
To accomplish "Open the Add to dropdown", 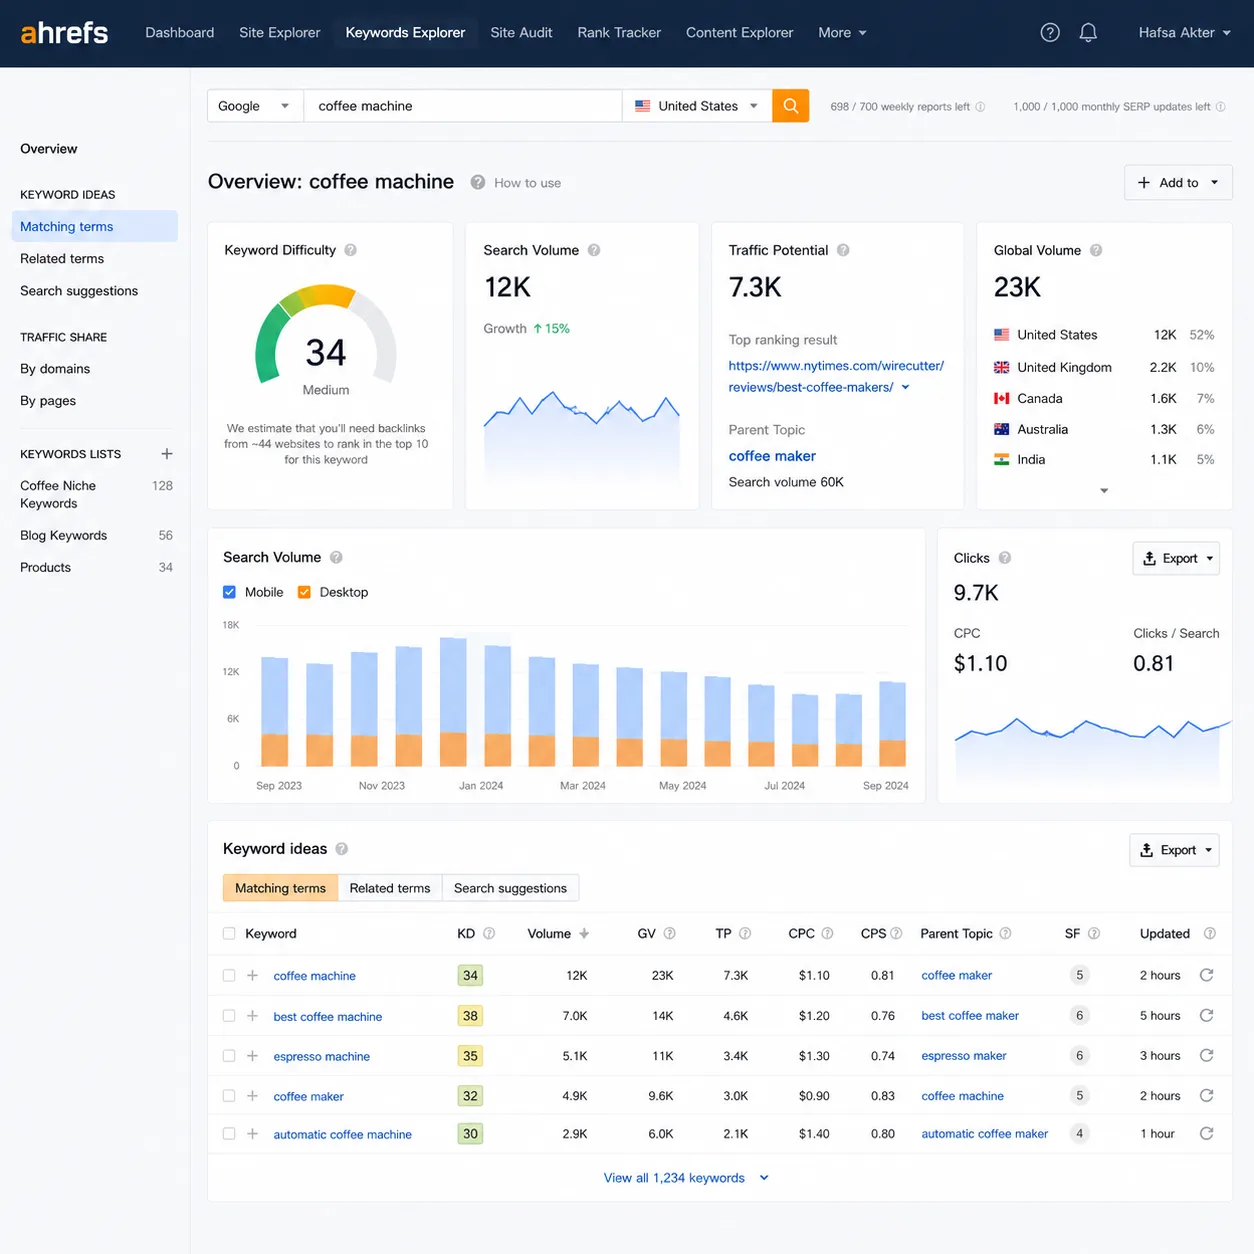I will pyautogui.click(x=1178, y=182).
